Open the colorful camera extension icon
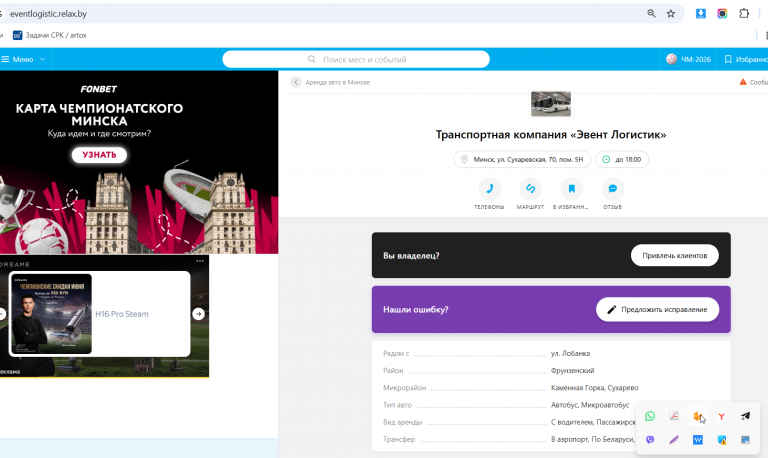Viewport: 768px width, 458px height. tap(722, 14)
